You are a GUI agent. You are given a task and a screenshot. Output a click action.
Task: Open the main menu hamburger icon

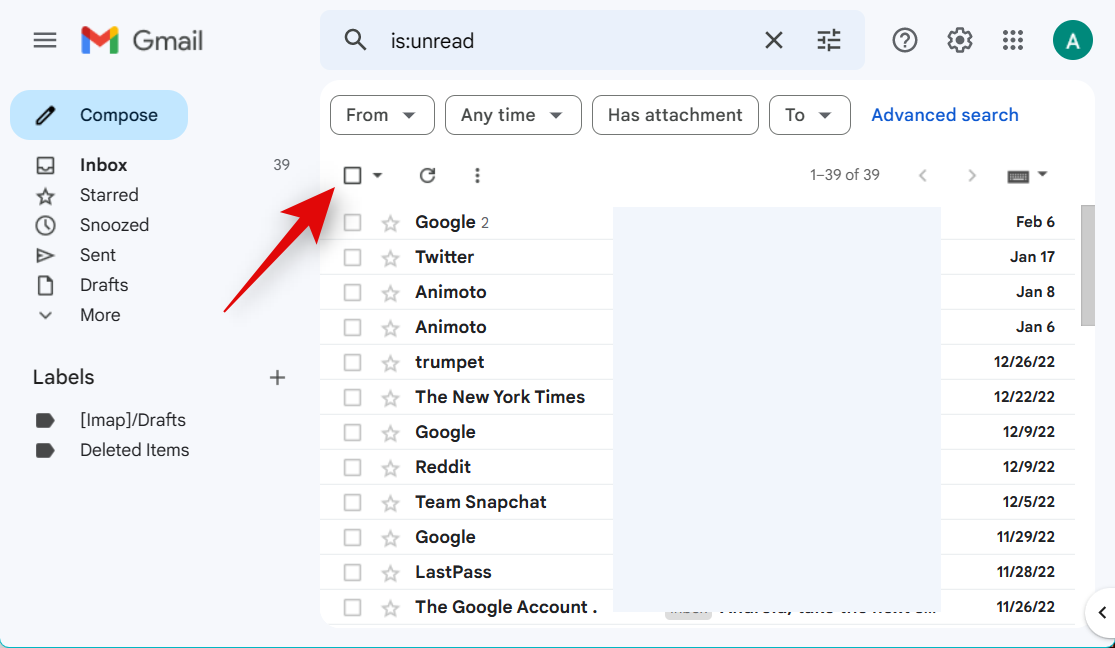(45, 40)
